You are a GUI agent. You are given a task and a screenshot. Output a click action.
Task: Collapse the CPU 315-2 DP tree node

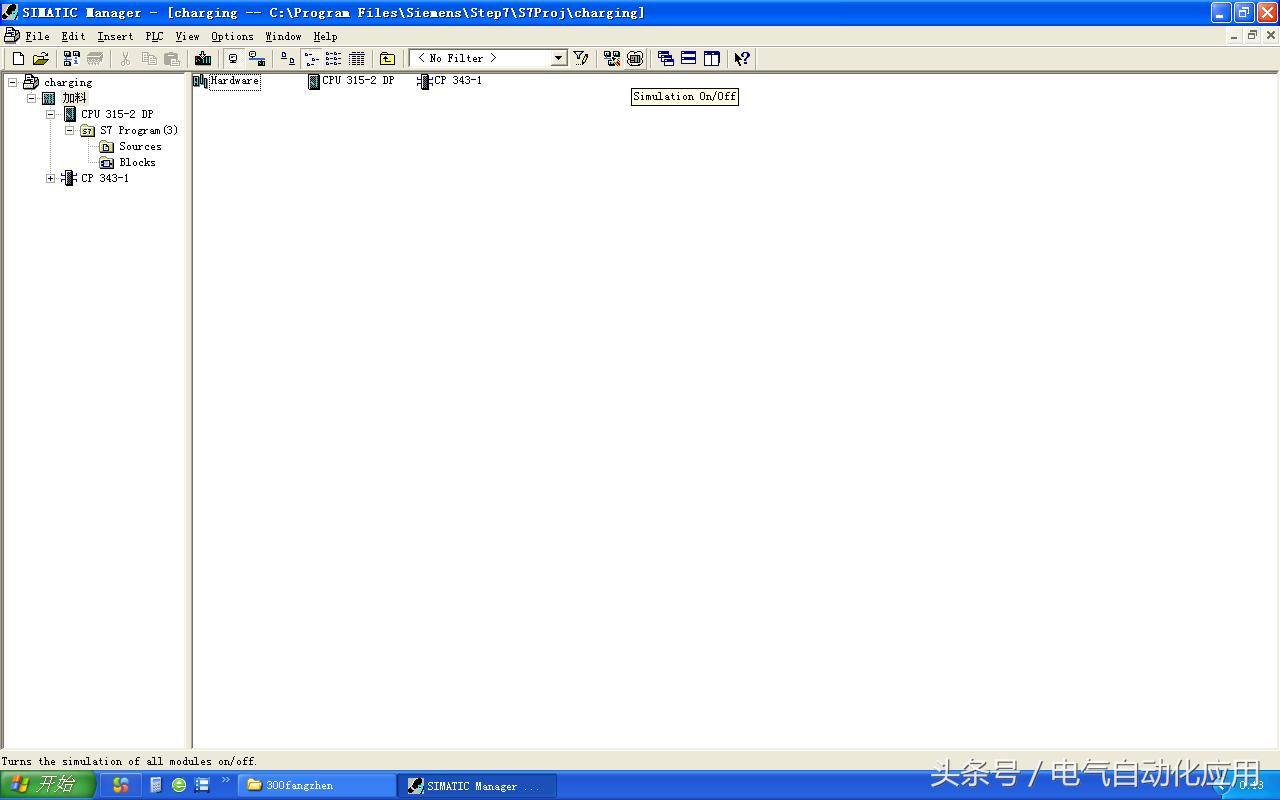(51, 114)
